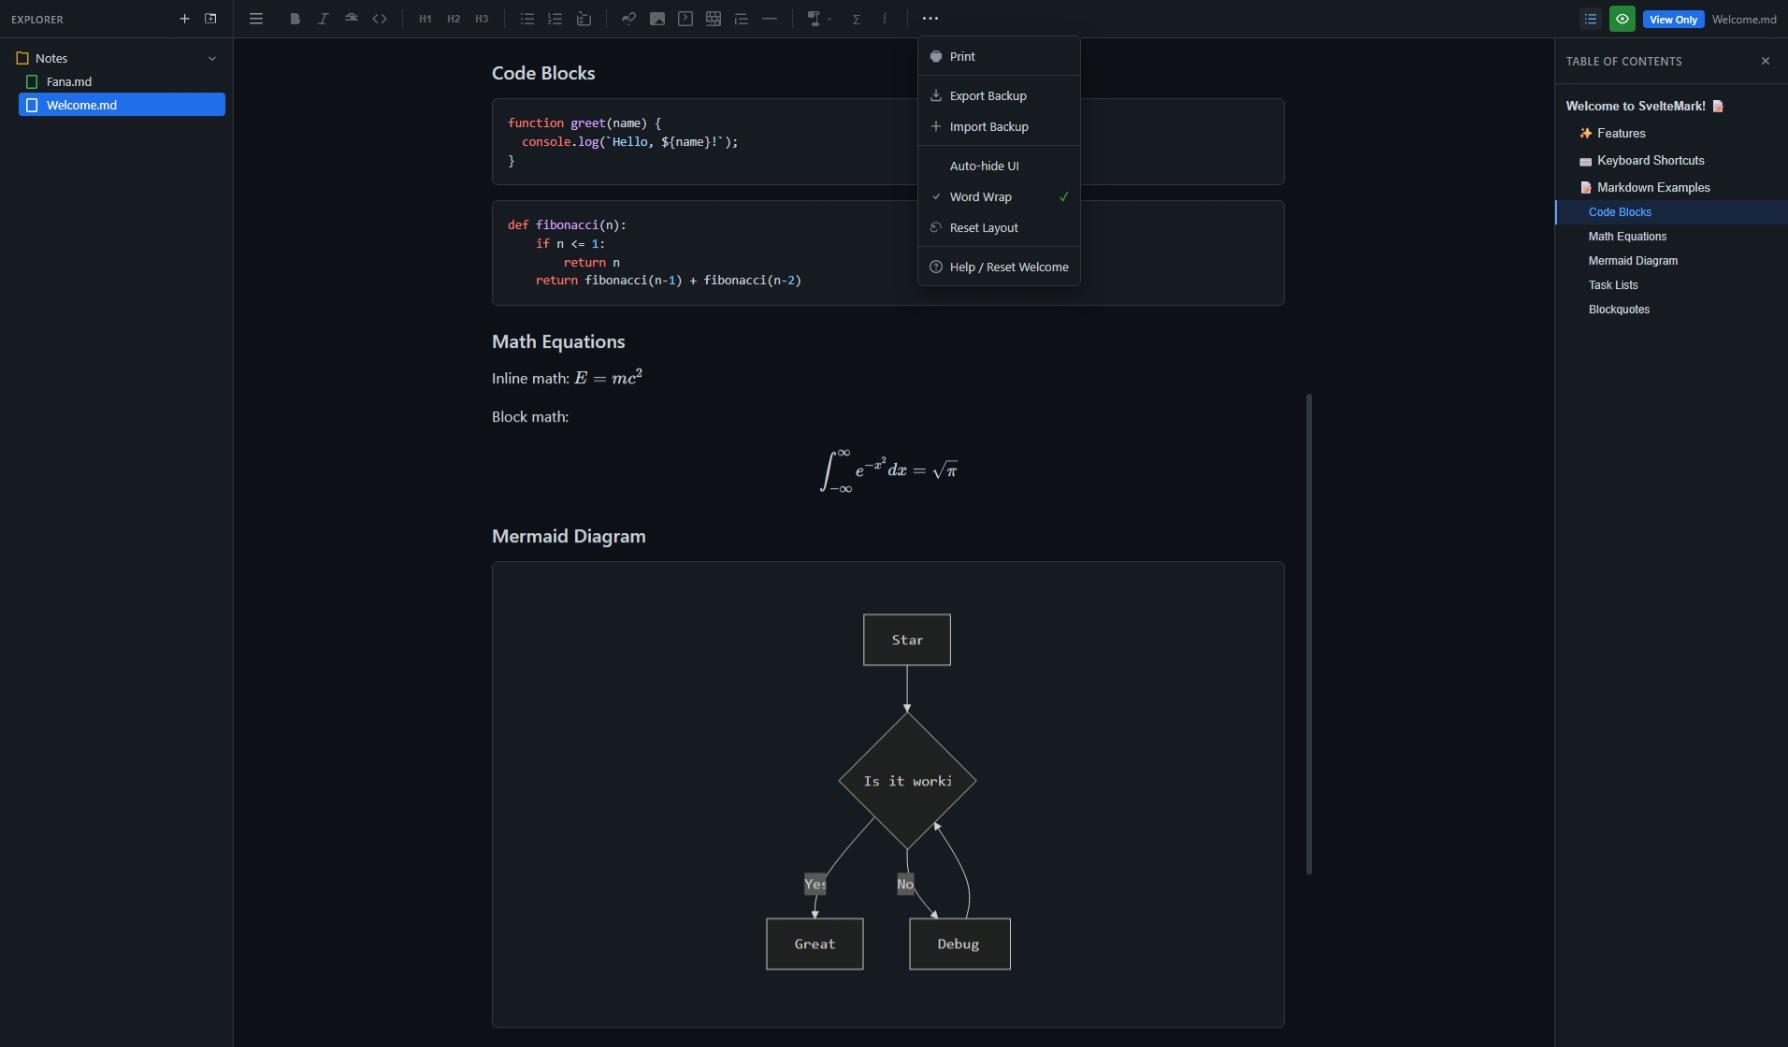Disable Word Wrap in the menu
This screenshot has height=1047, width=1788.
pos(981,197)
